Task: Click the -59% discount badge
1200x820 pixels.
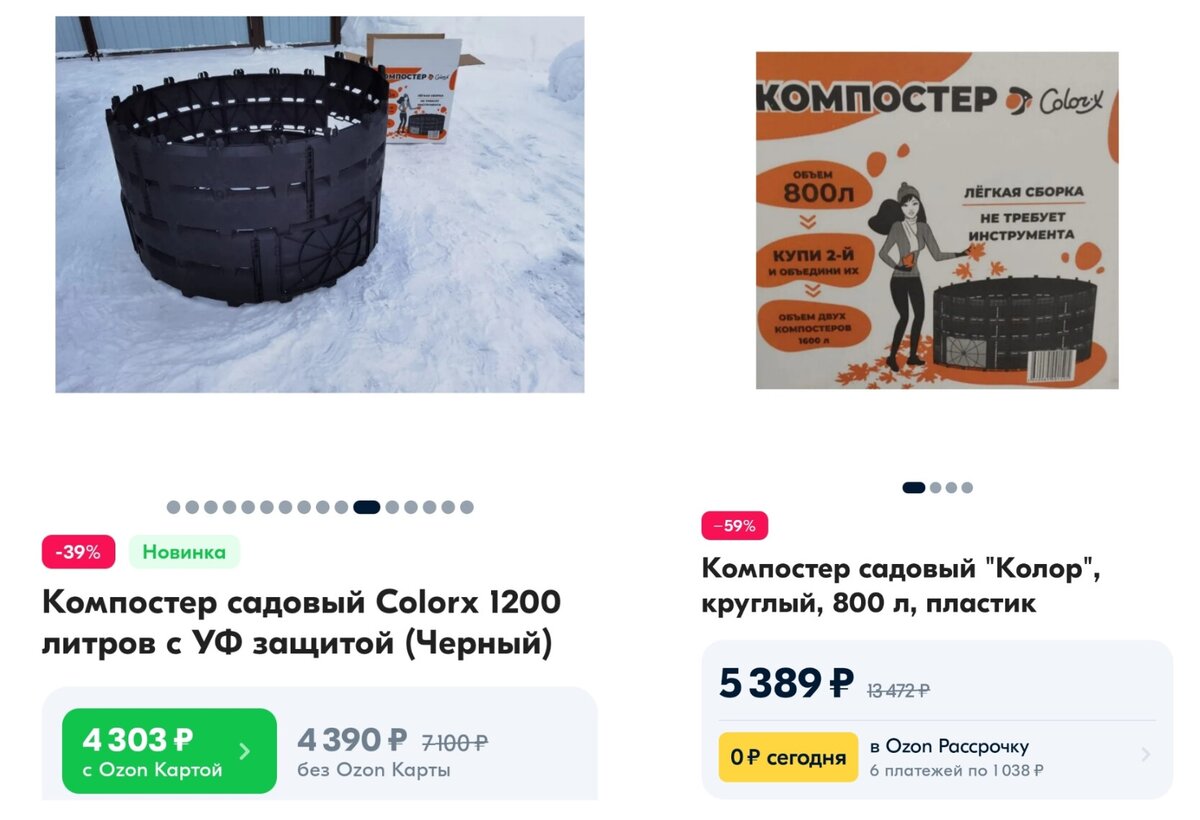Action: point(735,526)
